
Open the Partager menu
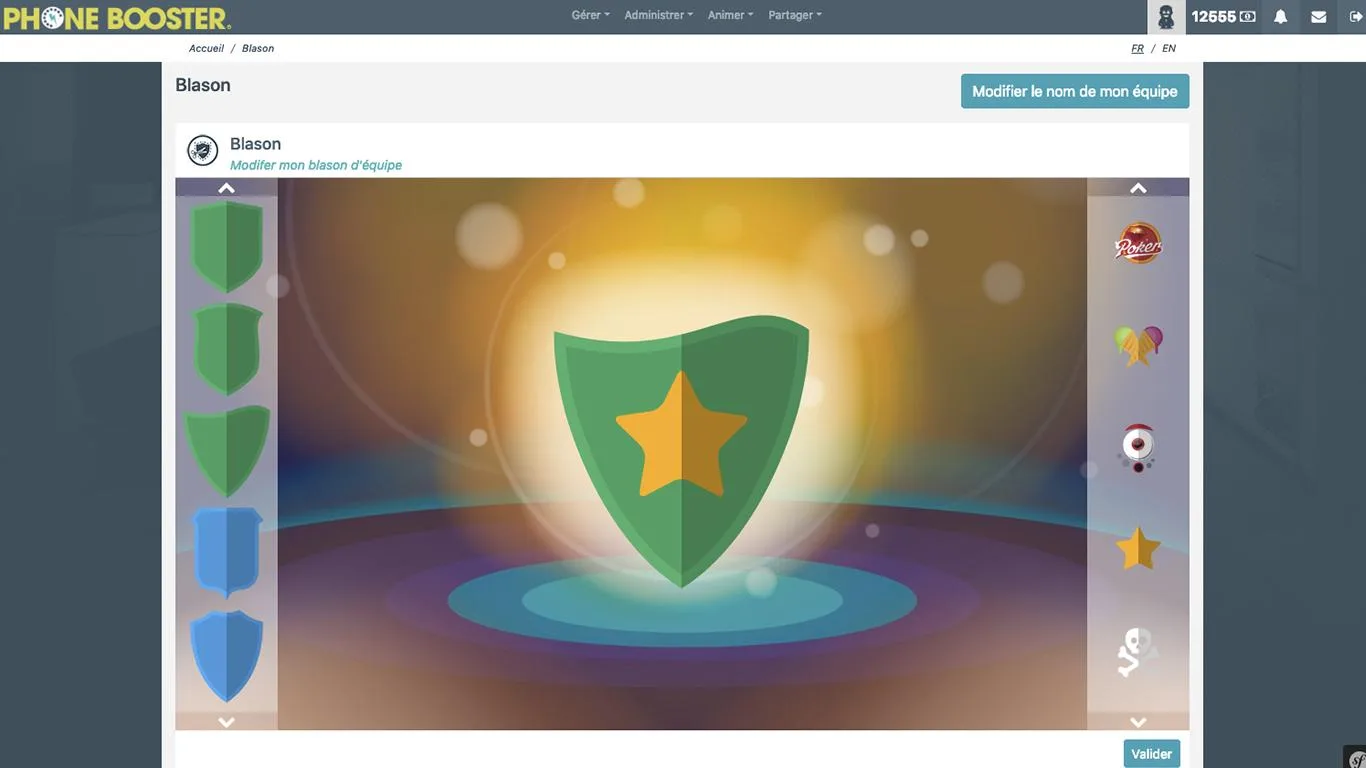click(x=795, y=15)
